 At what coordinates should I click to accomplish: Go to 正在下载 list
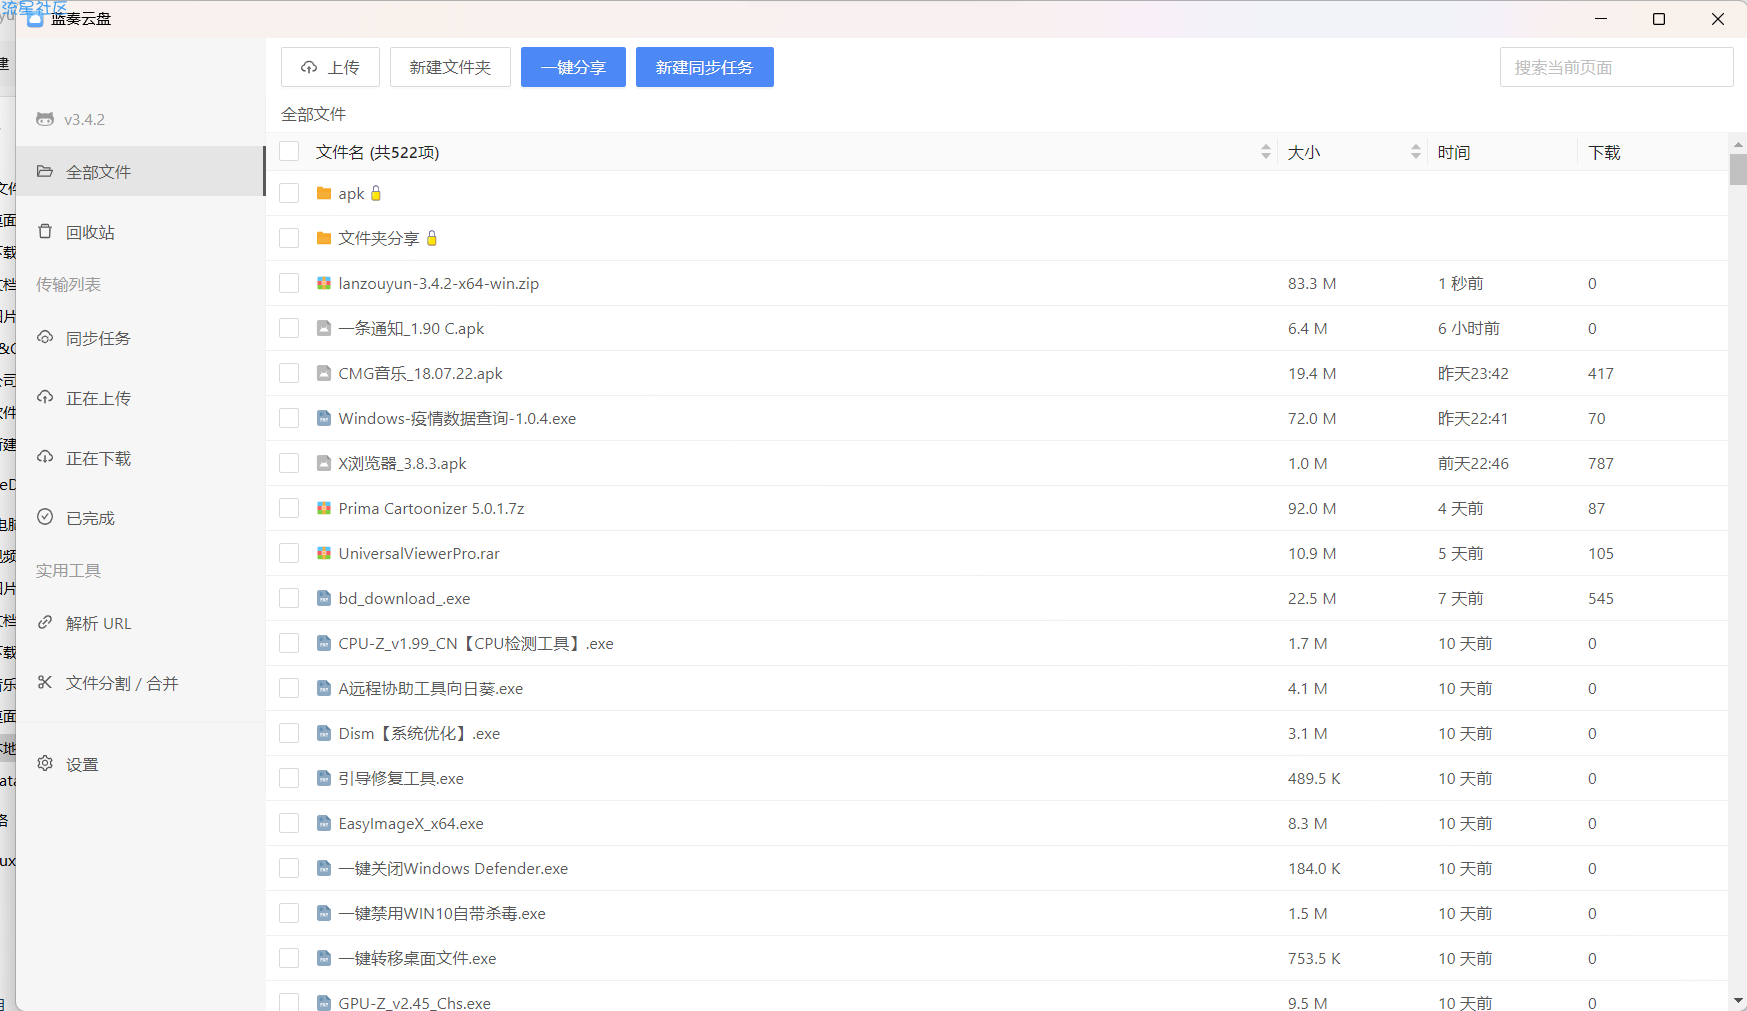click(140, 457)
